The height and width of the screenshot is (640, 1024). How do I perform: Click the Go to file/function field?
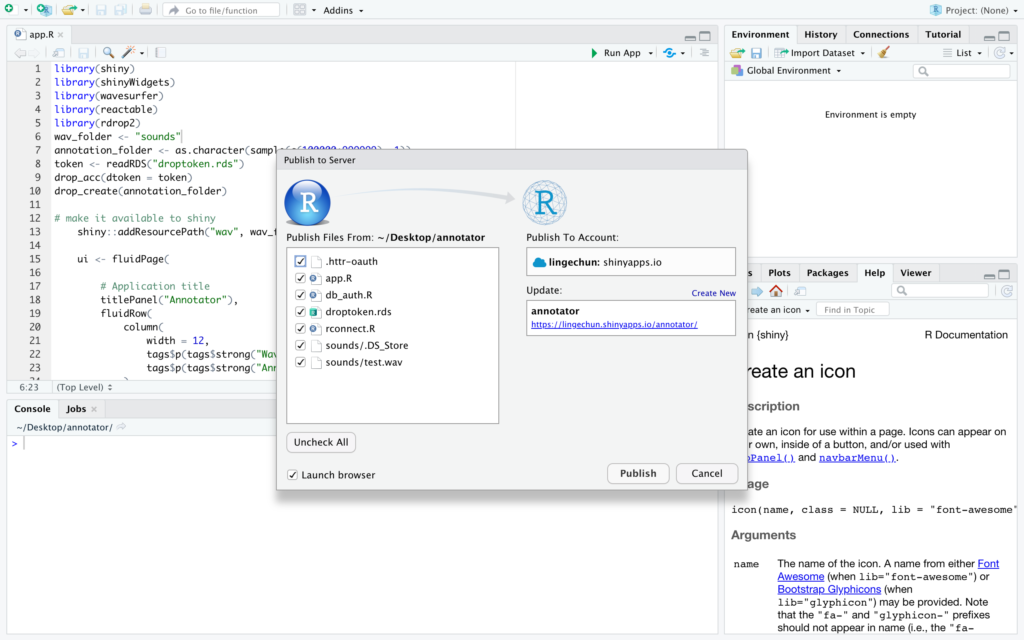point(221,10)
